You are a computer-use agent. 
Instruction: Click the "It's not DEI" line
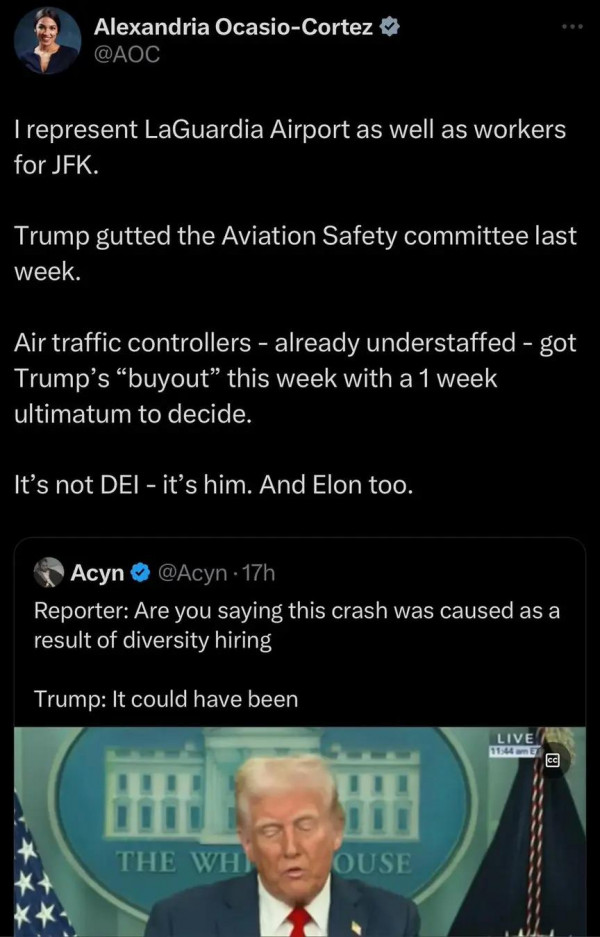(214, 485)
